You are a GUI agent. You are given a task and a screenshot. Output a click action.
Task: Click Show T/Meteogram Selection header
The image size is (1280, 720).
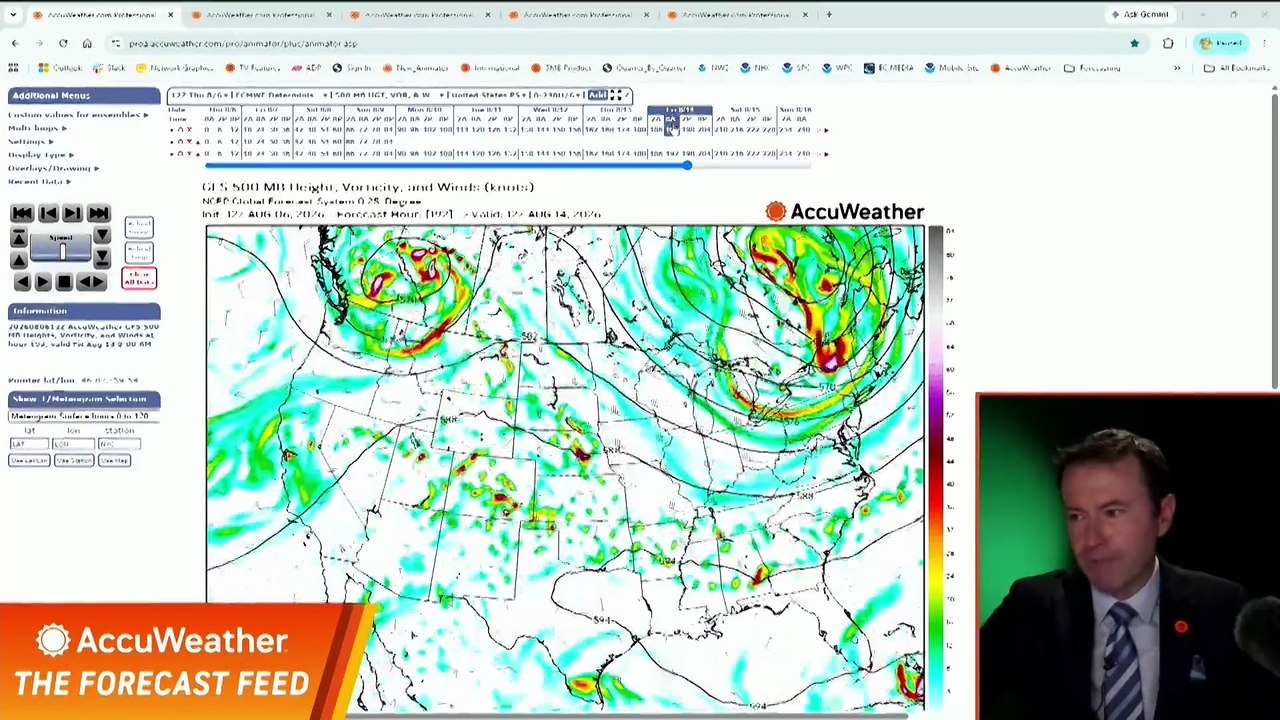pyautogui.click(x=84, y=399)
